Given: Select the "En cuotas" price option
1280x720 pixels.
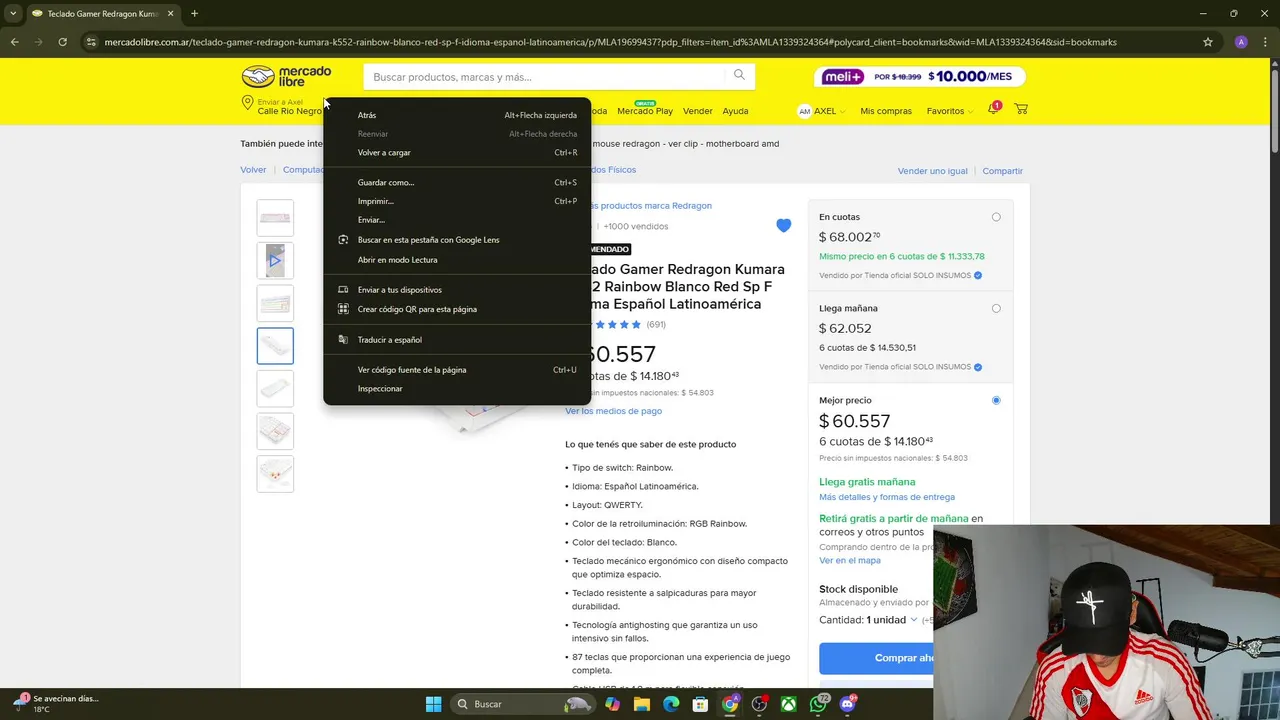Looking at the screenshot, I should 996,217.
